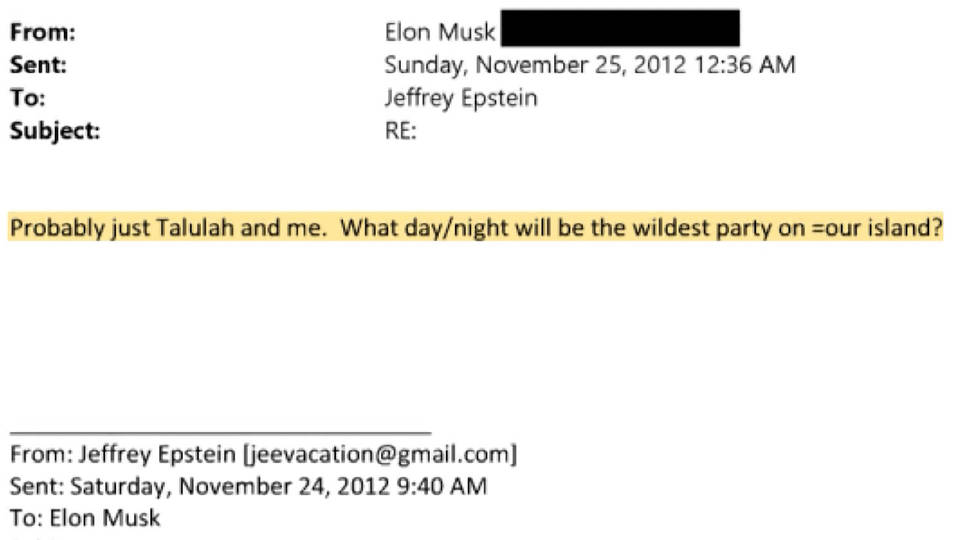Click the quoted Saturday, November 24 sent line
Screen dimensions: 960x540
coord(249,487)
